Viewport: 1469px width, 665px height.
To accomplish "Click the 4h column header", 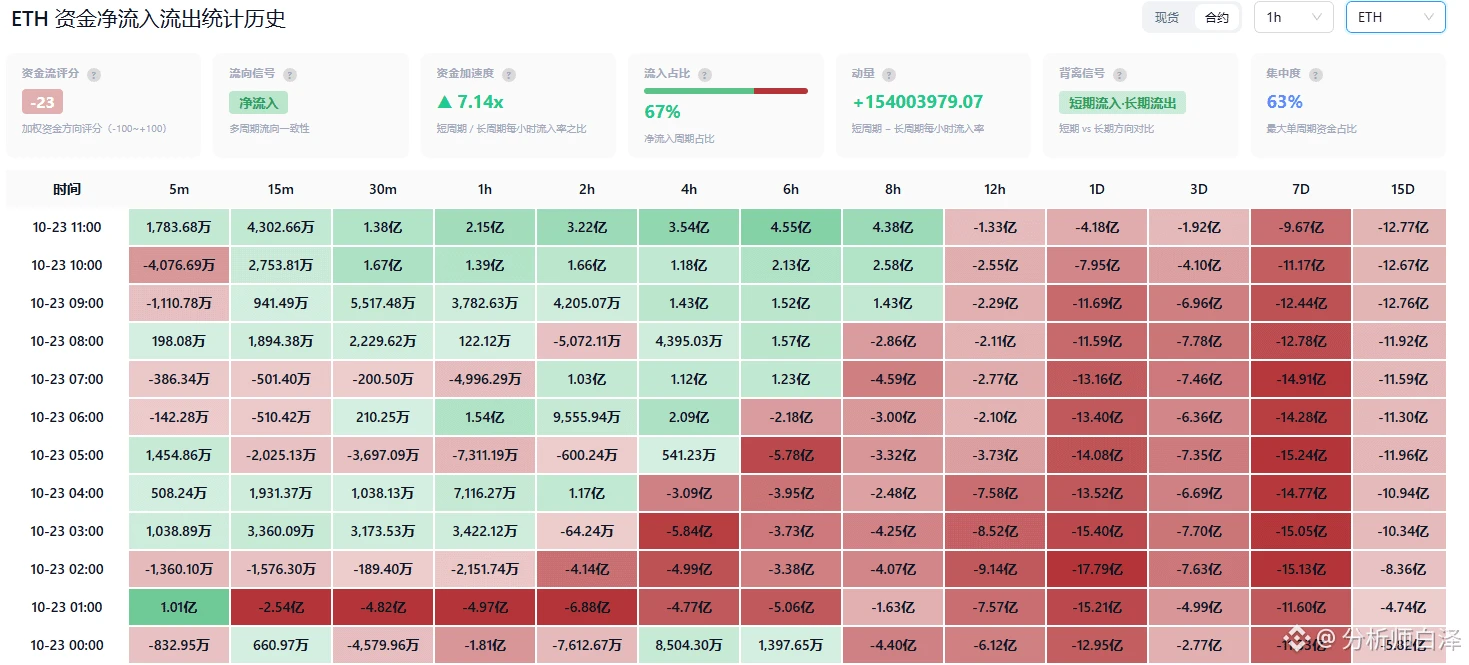I will point(689,189).
